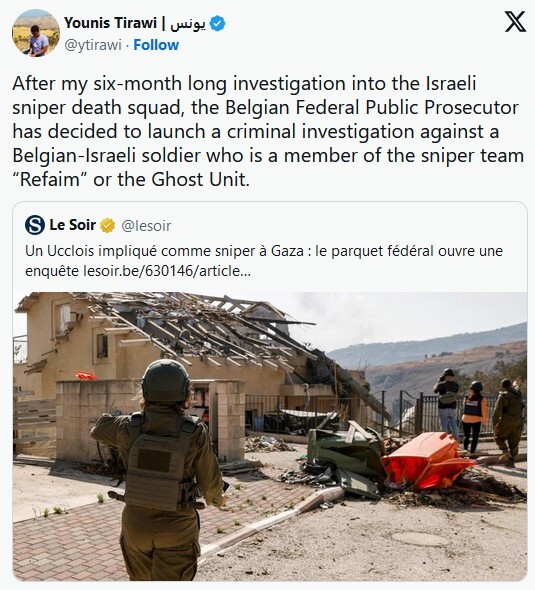The height and width of the screenshot is (590, 535).
Task: Click the words 'Ghost Unit' in tweet
Action: [x=199, y=179]
